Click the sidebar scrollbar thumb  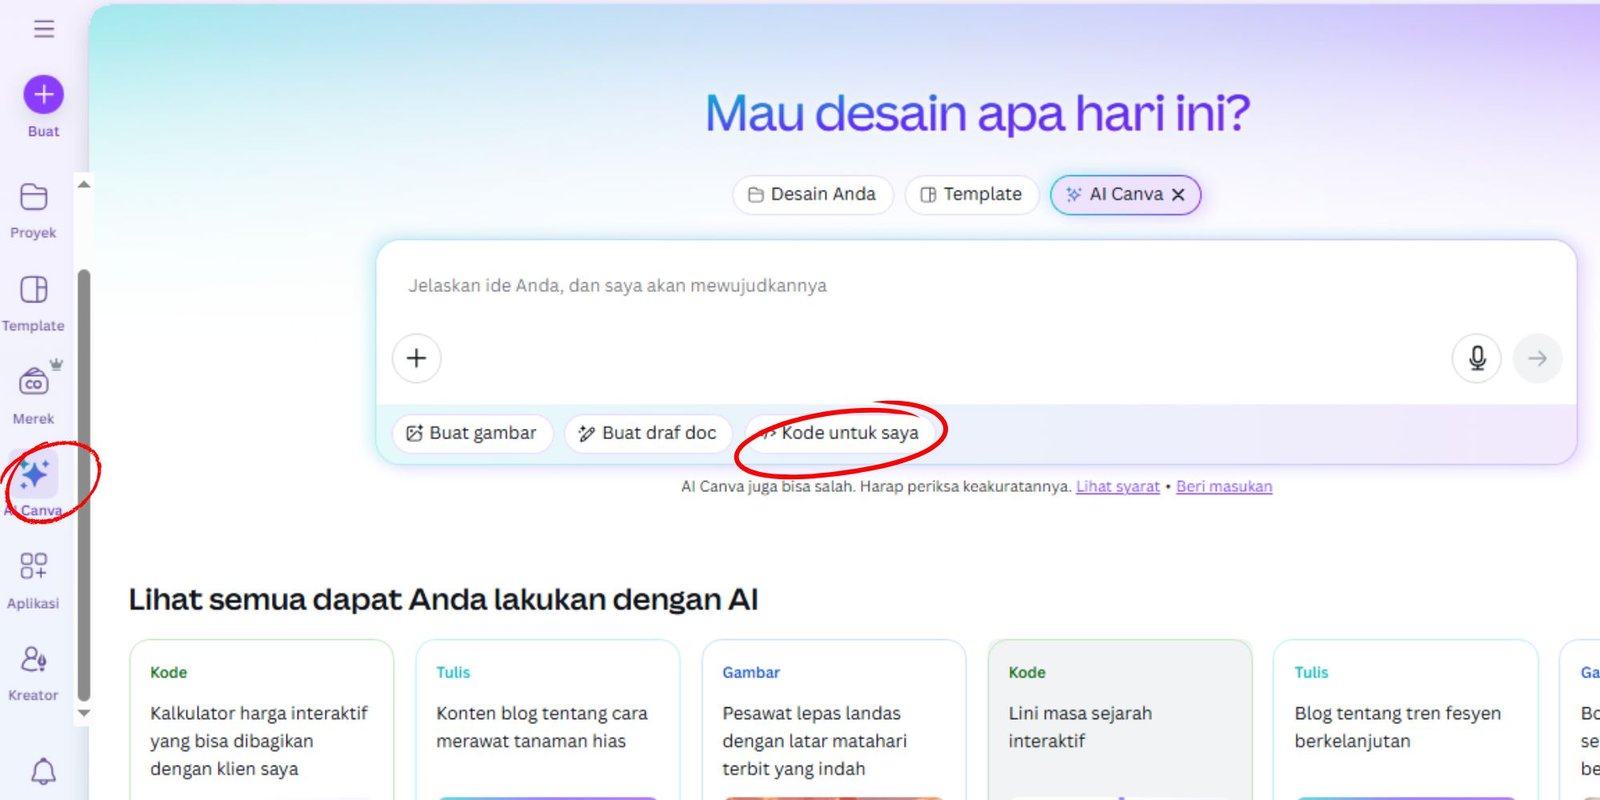click(84, 485)
